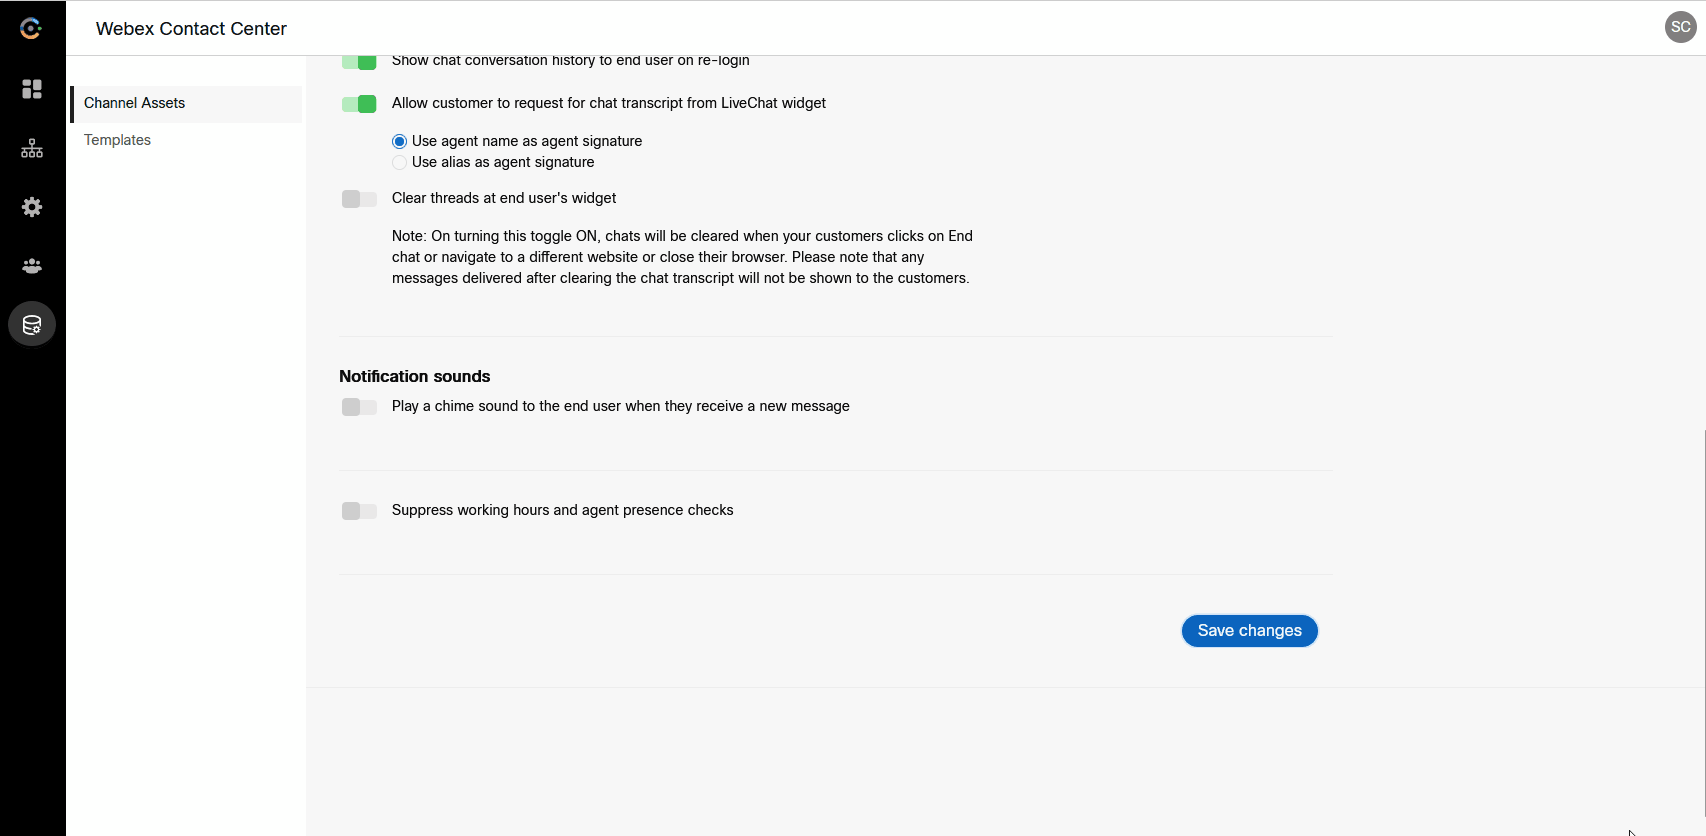Click the vertical scrollbar on the right edge

point(1704,600)
